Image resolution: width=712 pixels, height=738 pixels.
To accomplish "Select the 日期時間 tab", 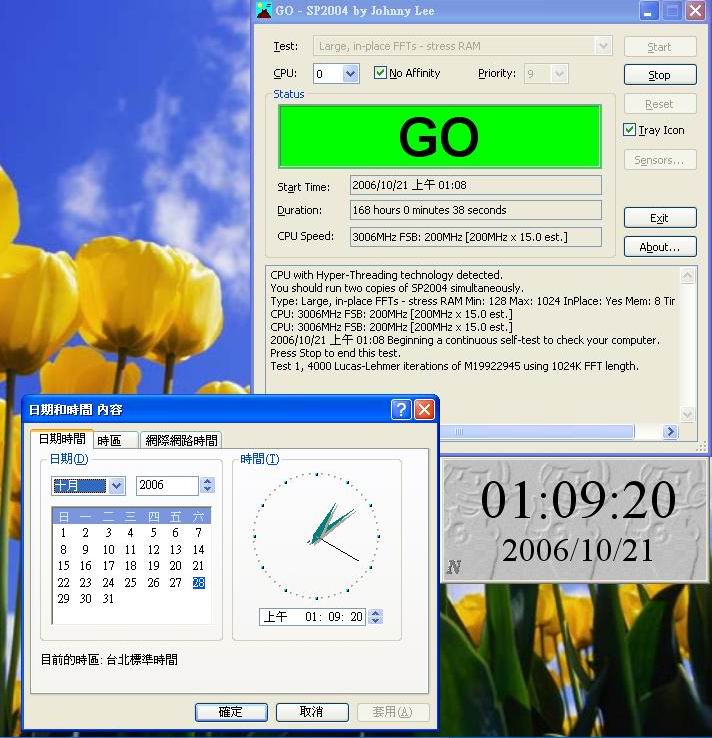I will [62, 439].
